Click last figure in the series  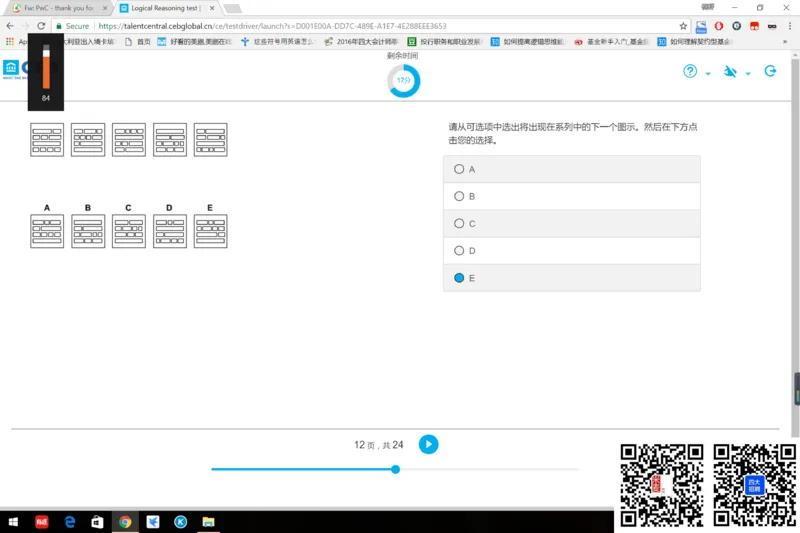(210, 139)
